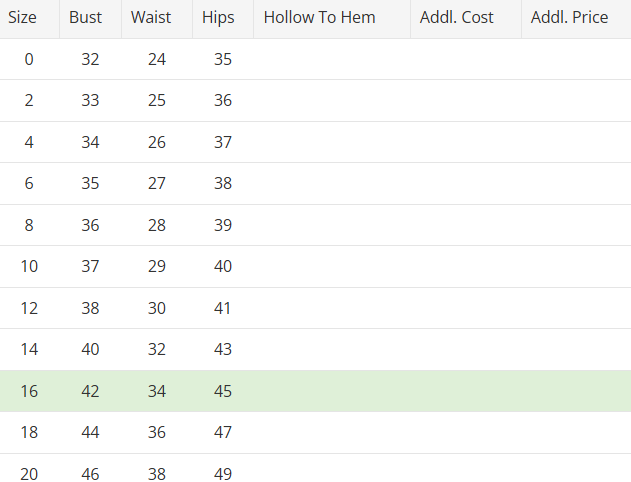The width and height of the screenshot is (631, 482).
Task: Click bust value 34 in size 4 row
Action: [91, 142]
